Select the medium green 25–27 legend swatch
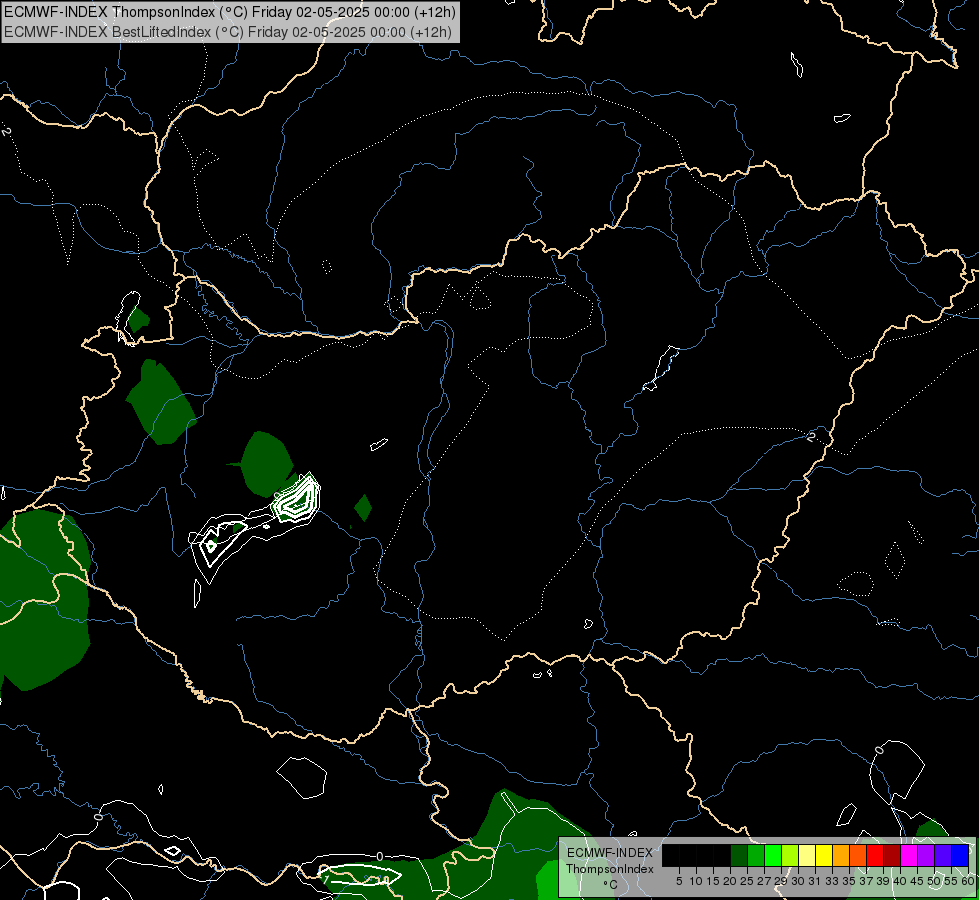 [x=756, y=856]
